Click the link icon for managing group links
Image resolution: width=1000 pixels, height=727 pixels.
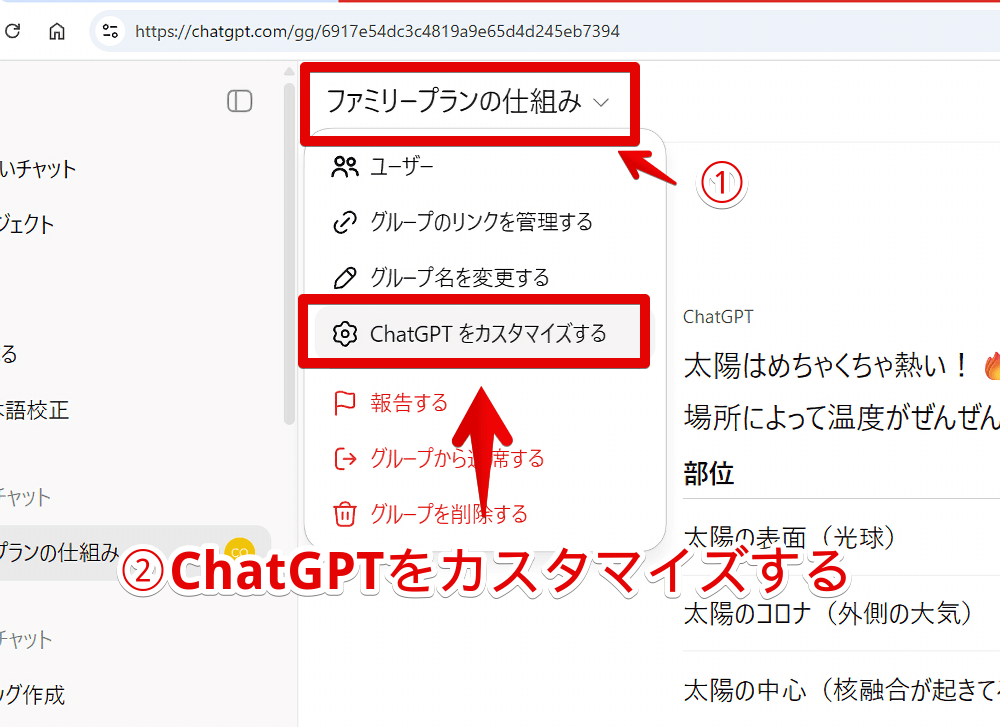(345, 222)
